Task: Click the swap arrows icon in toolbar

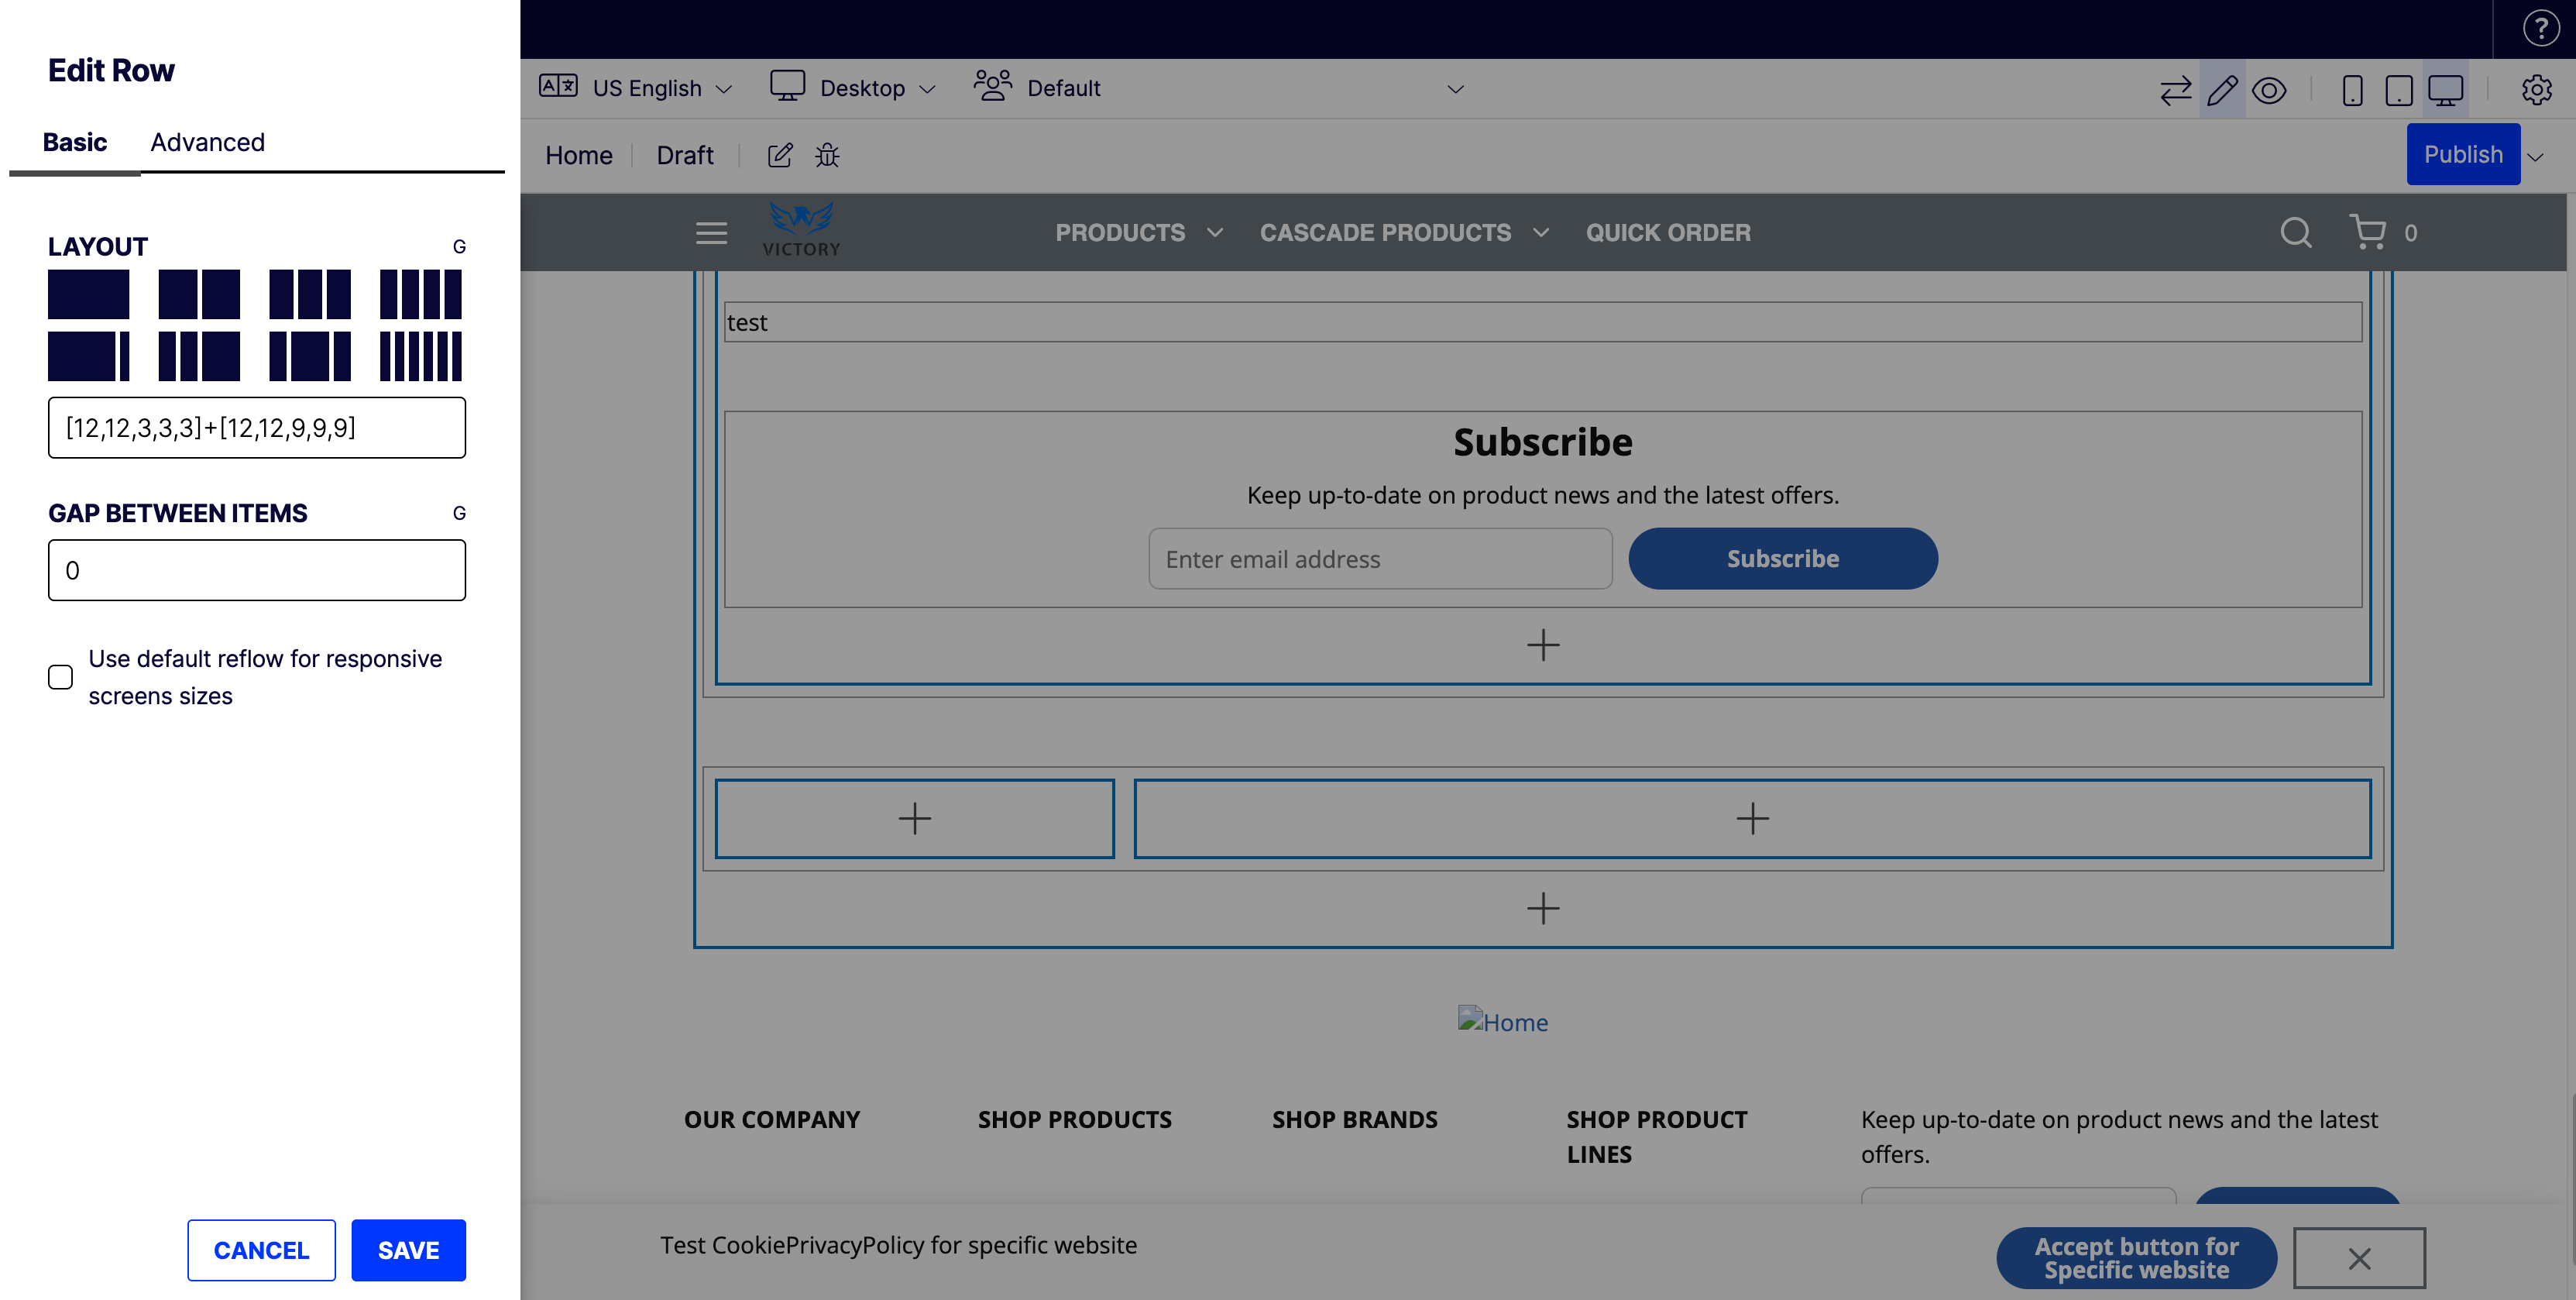Action: click(x=2175, y=90)
